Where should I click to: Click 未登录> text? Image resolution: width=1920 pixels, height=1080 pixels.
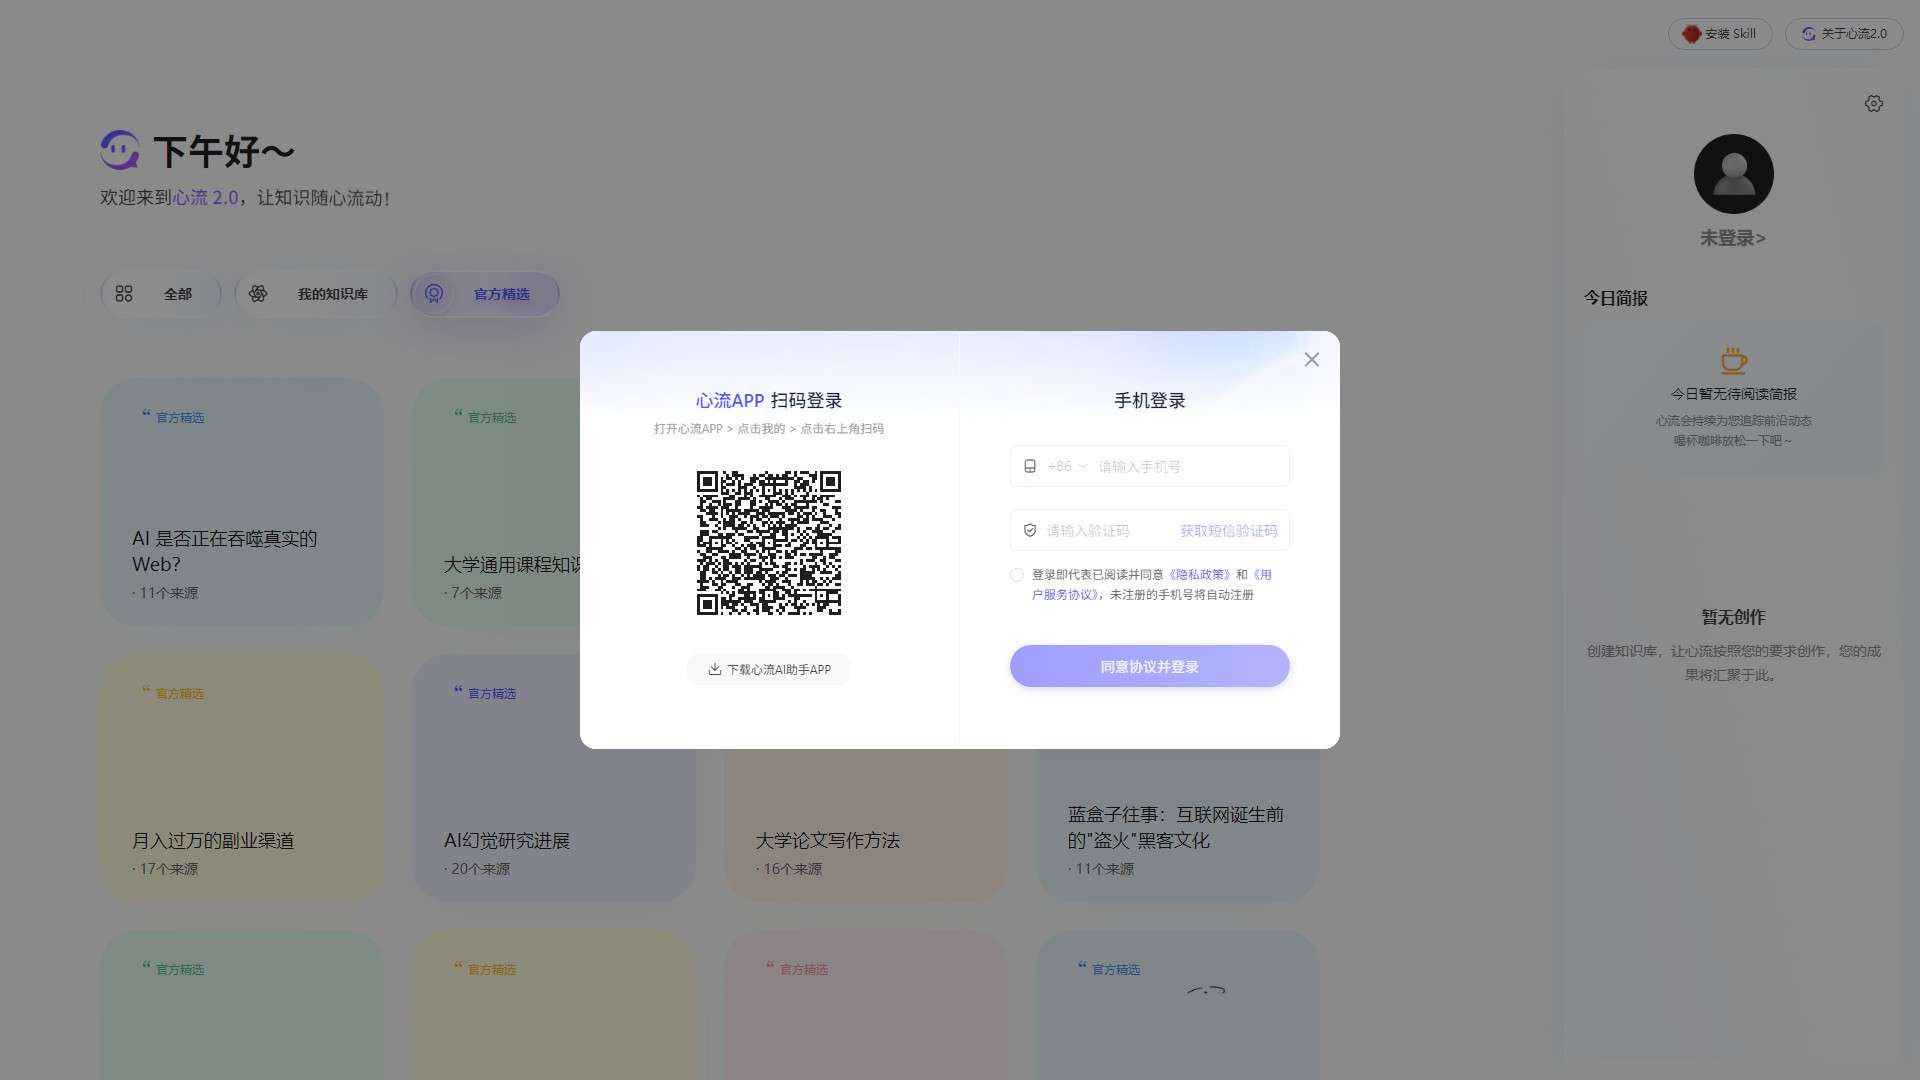click(x=1733, y=238)
